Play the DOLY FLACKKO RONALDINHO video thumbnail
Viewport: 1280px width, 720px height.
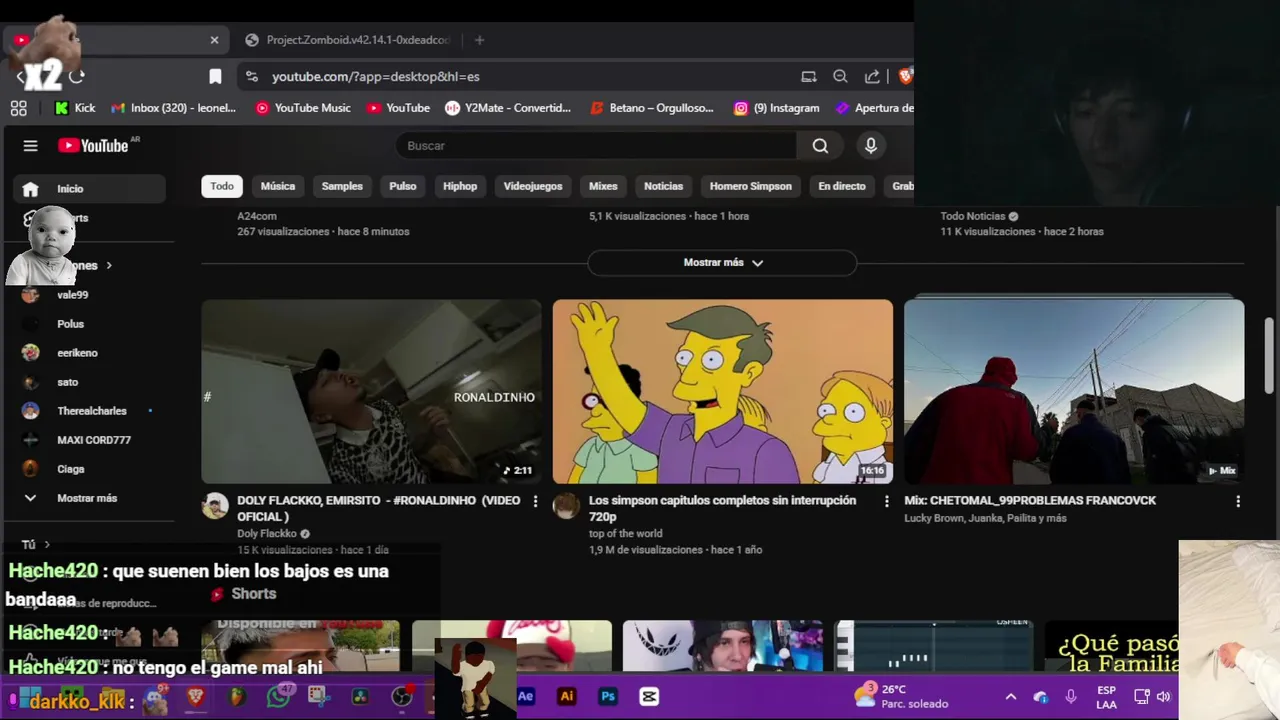point(371,392)
